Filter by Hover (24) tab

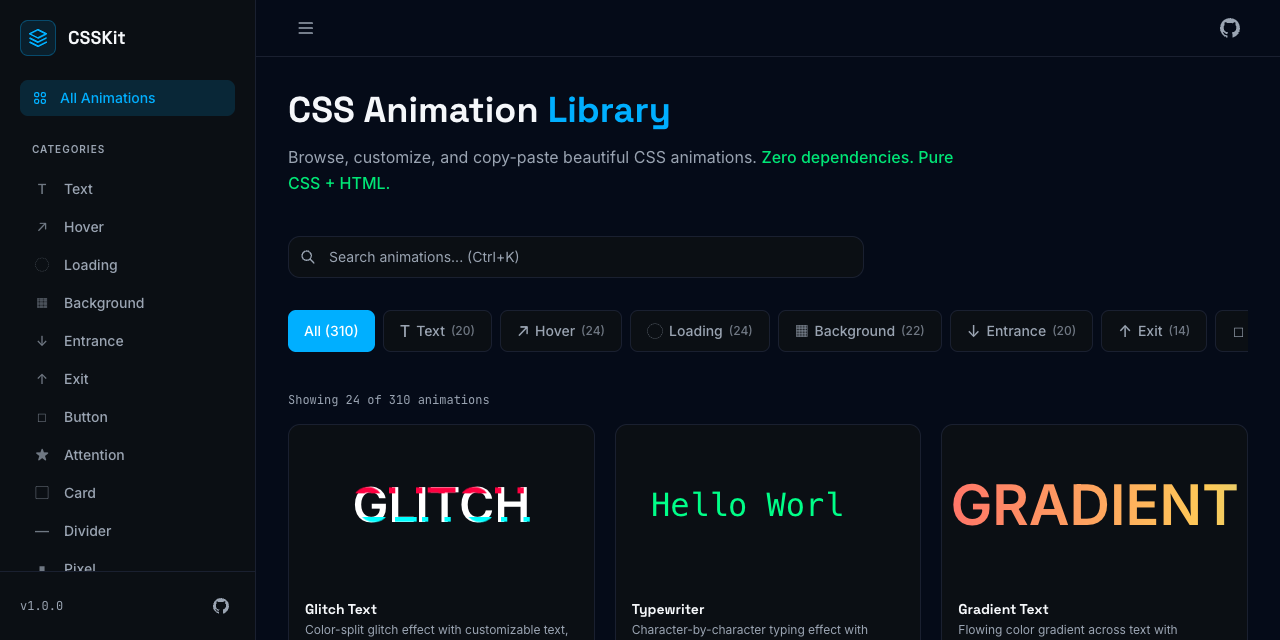click(561, 331)
